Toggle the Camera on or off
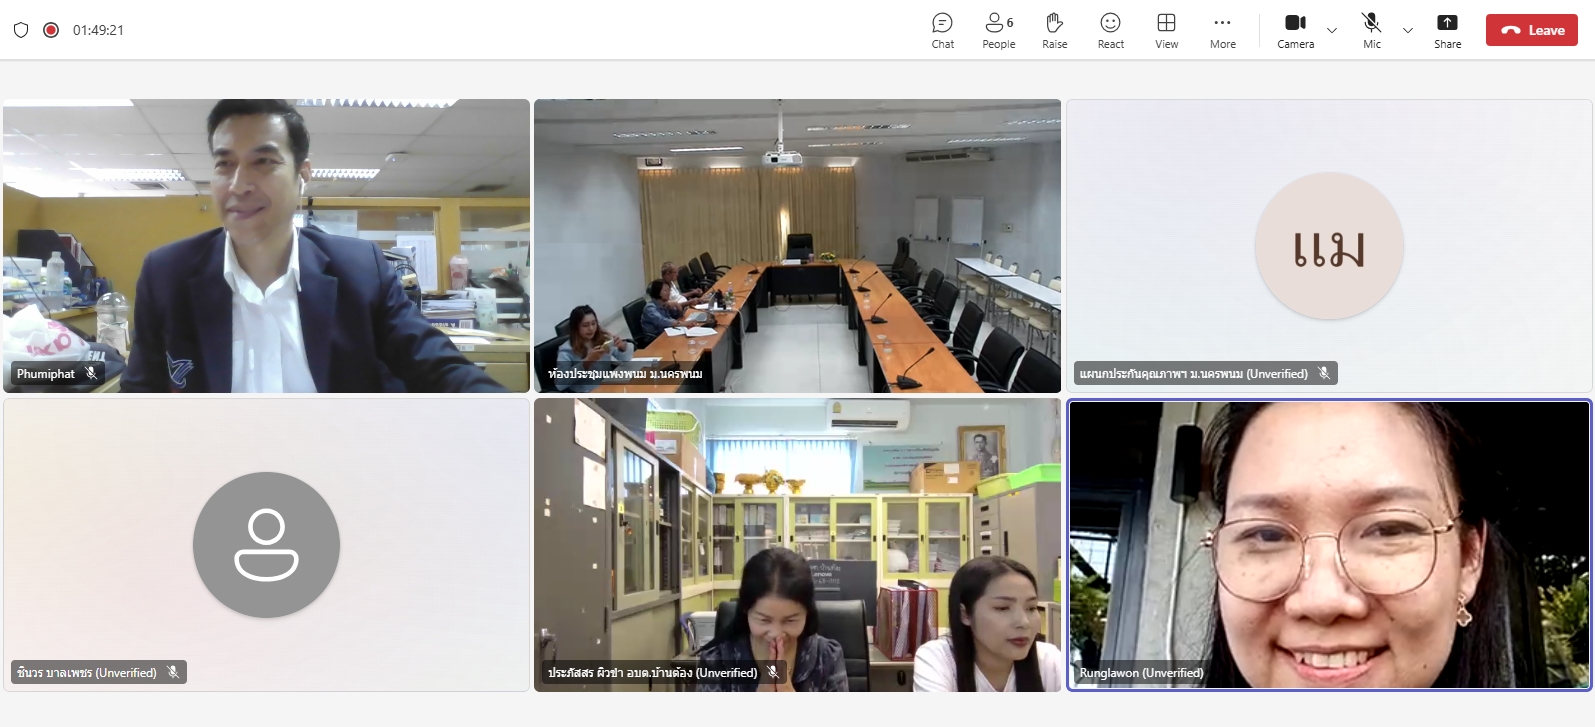Viewport: 1595px width, 727px height. pyautogui.click(x=1295, y=30)
